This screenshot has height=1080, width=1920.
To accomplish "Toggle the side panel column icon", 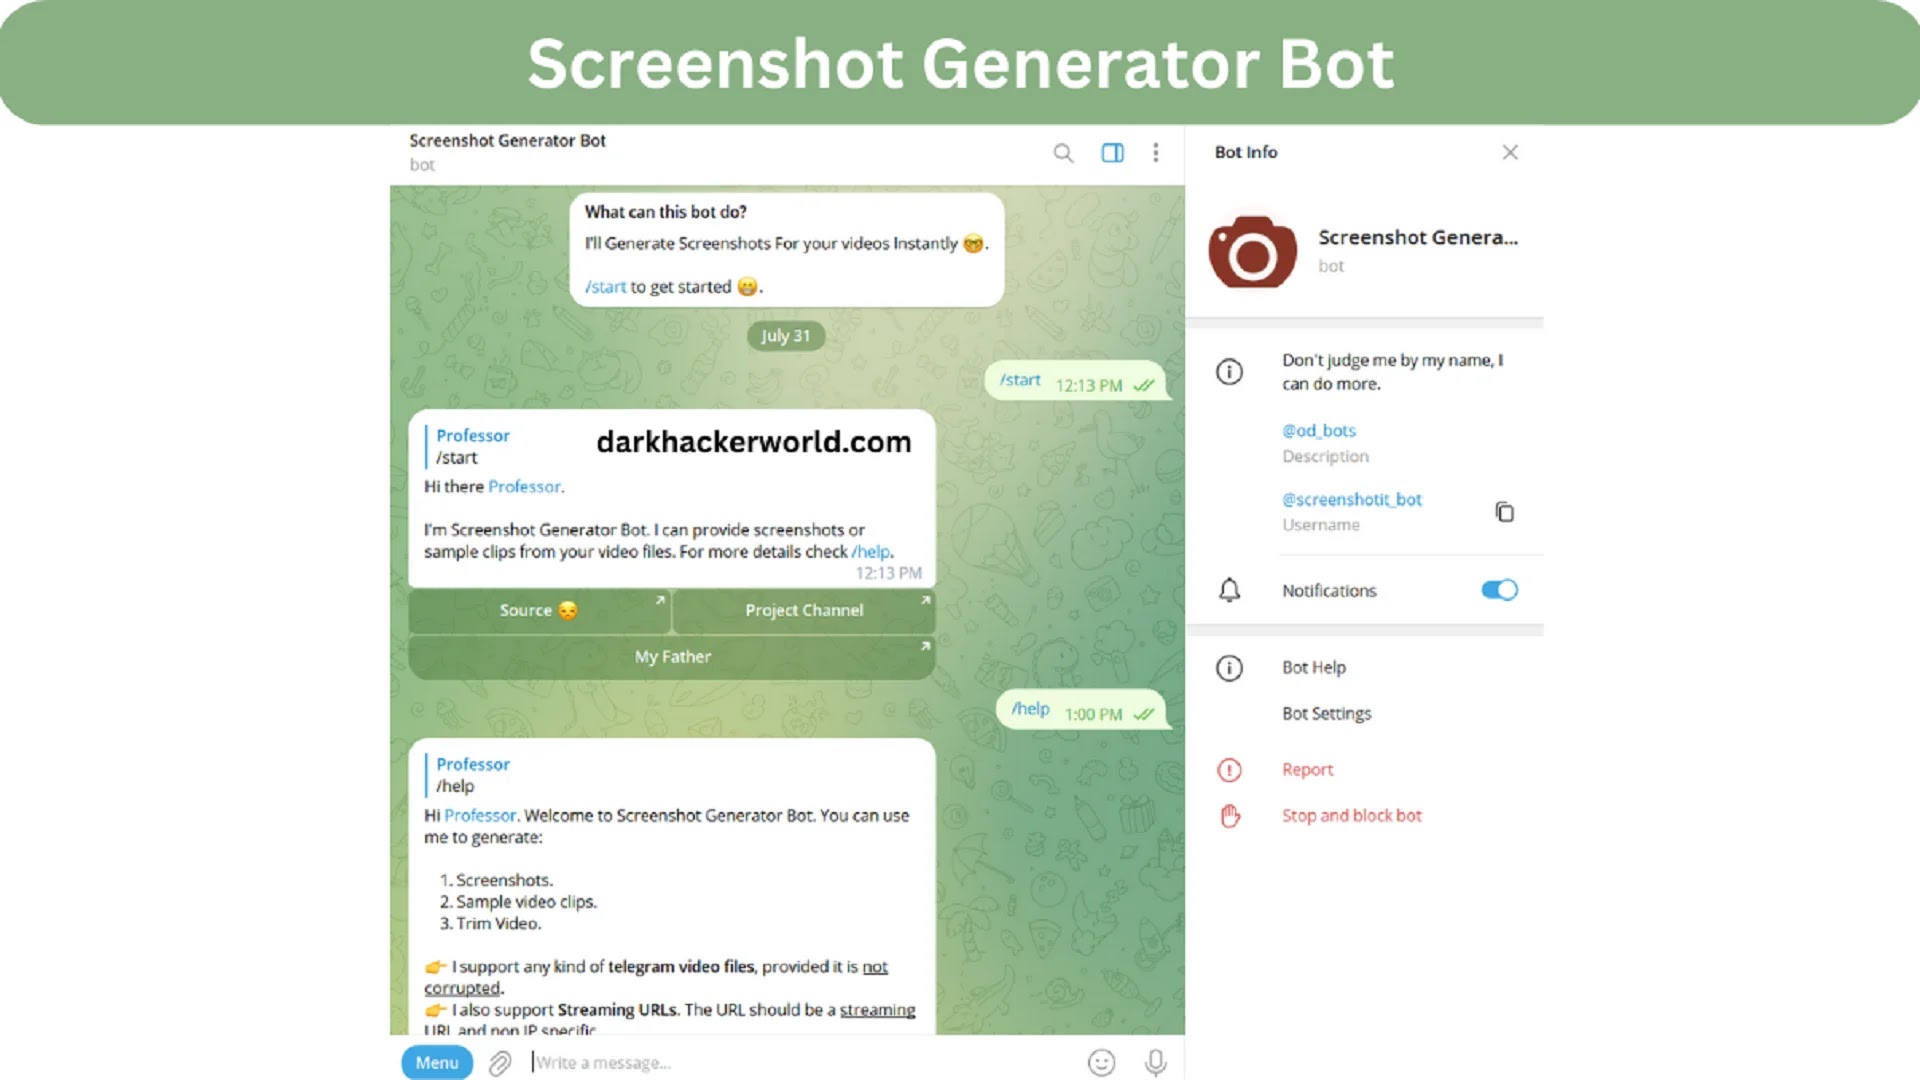I will pyautogui.click(x=1112, y=153).
